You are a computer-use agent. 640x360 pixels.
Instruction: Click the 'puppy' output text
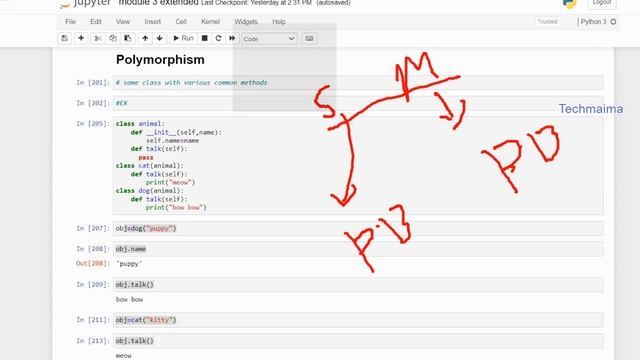[129, 264]
